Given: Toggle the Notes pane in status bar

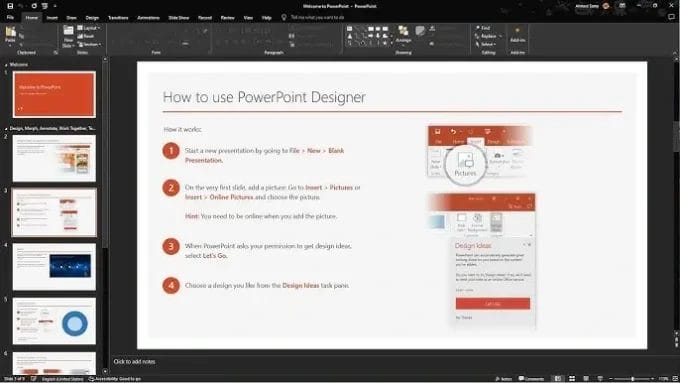Looking at the screenshot, I should (503, 379).
